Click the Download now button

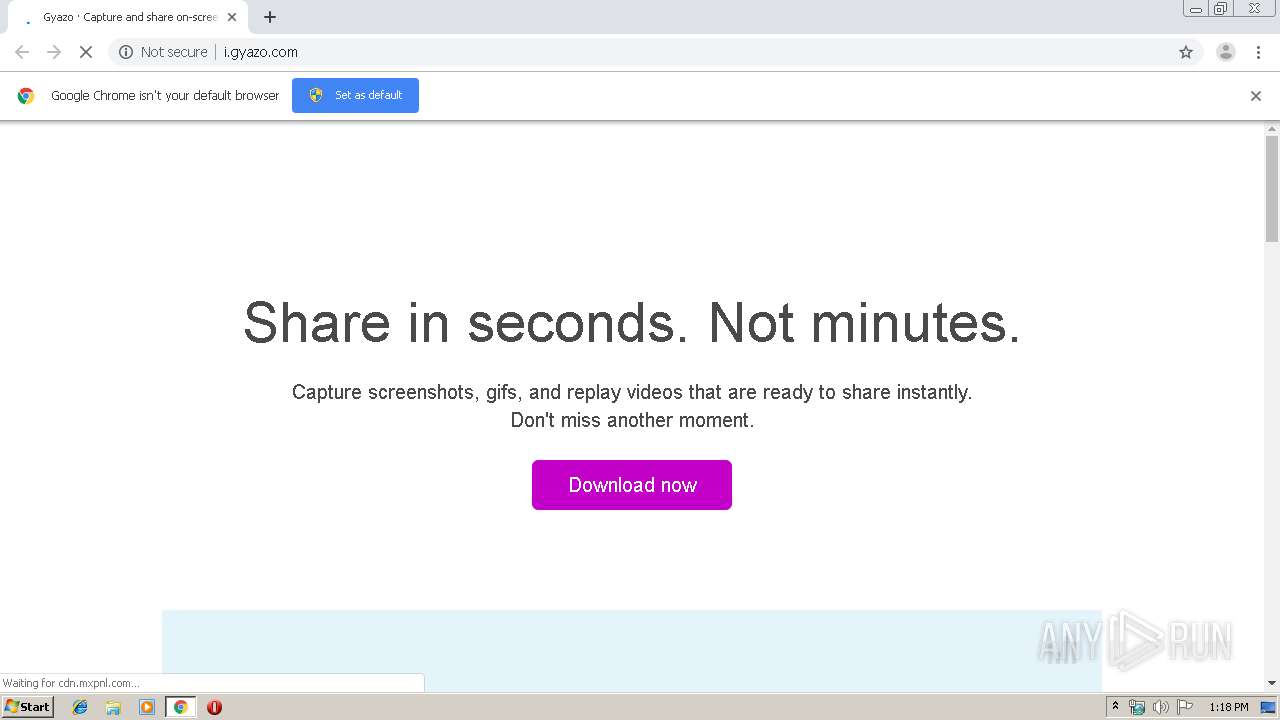(632, 485)
